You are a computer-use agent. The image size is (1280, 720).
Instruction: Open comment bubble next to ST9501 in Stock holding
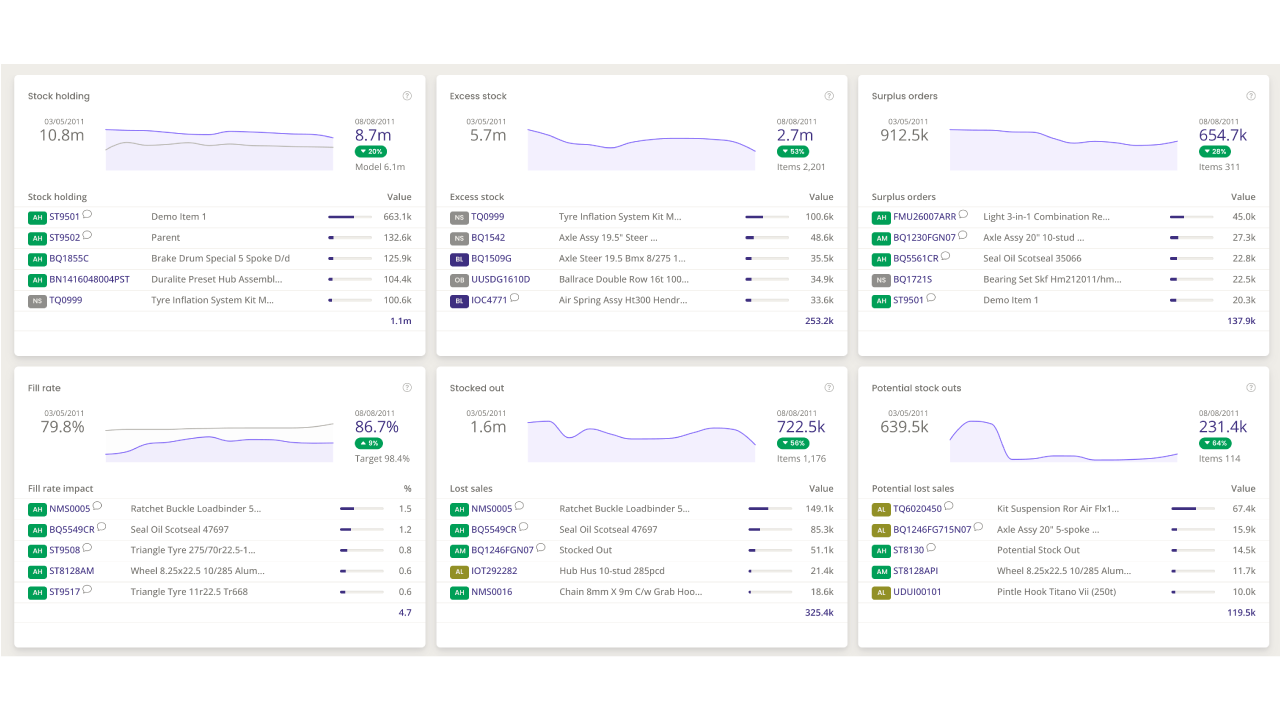tap(87, 215)
